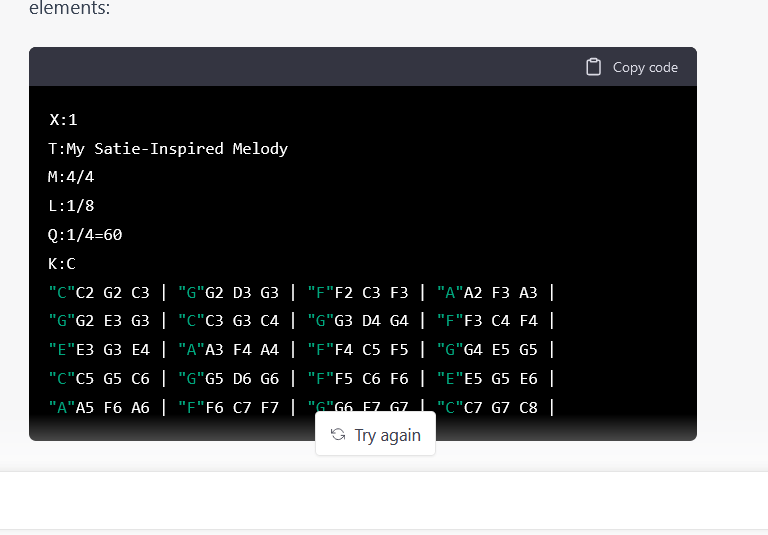Click the note length line "L:1/8"
This screenshot has width=768, height=535.
[x=71, y=206]
